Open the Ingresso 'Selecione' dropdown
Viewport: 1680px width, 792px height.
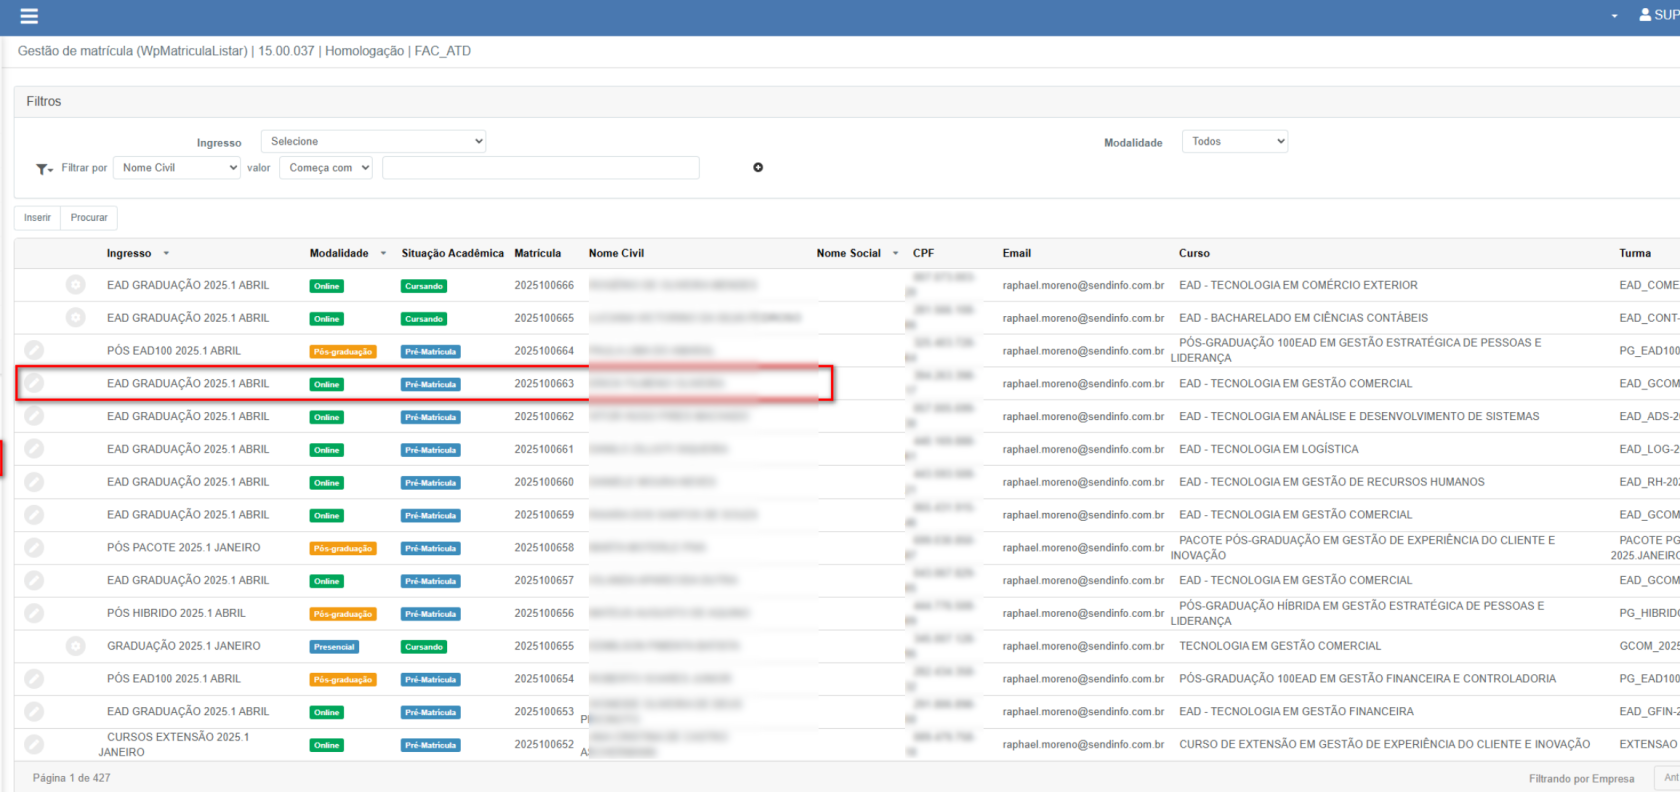point(373,141)
